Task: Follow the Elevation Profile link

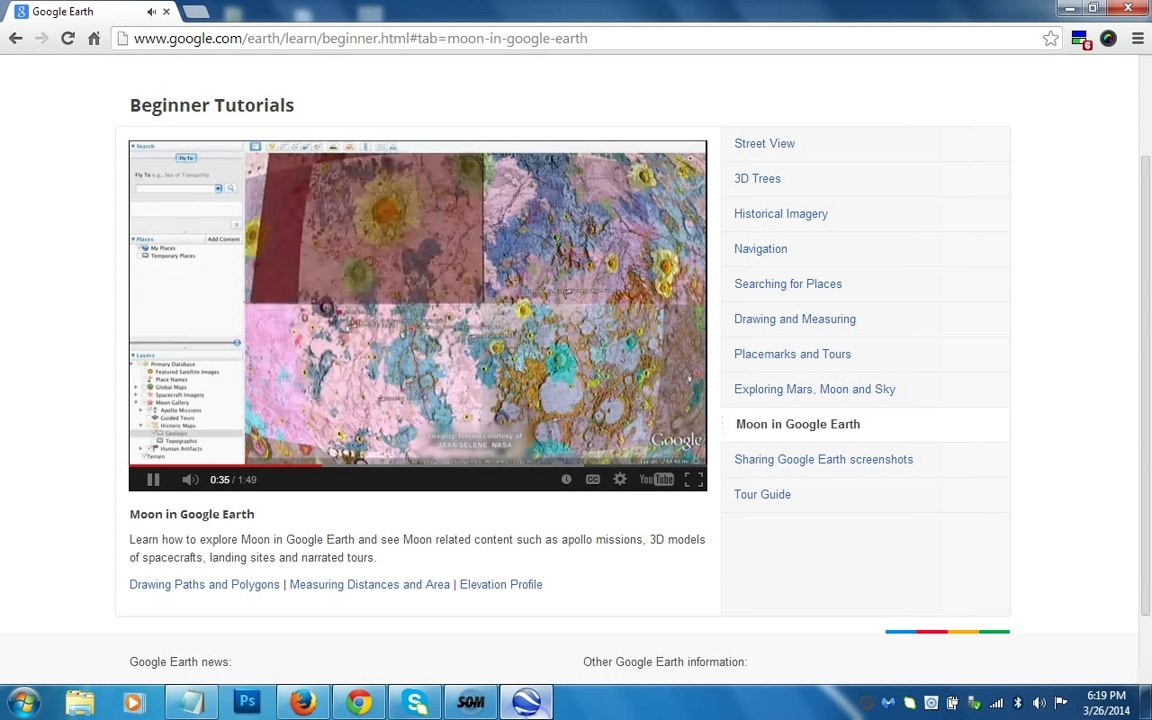Action: tap(501, 585)
